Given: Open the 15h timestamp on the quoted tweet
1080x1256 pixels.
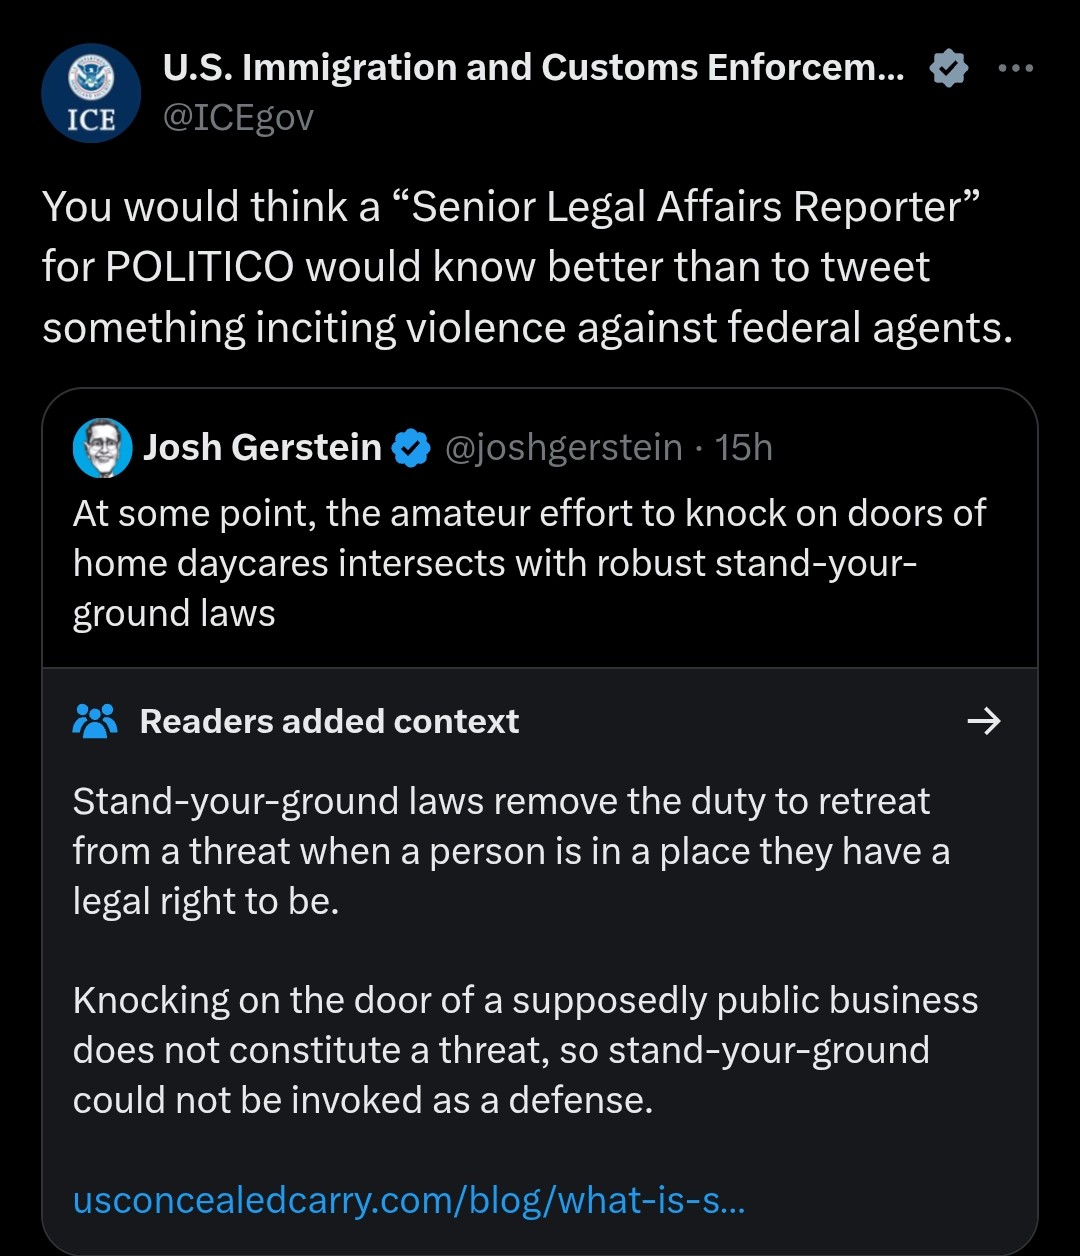Looking at the screenshot, I should (x=744, y=448).
